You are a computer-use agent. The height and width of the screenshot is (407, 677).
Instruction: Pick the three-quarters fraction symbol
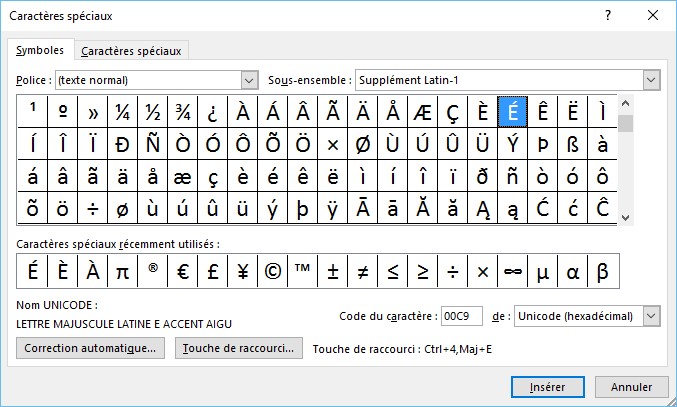[183, 112]
